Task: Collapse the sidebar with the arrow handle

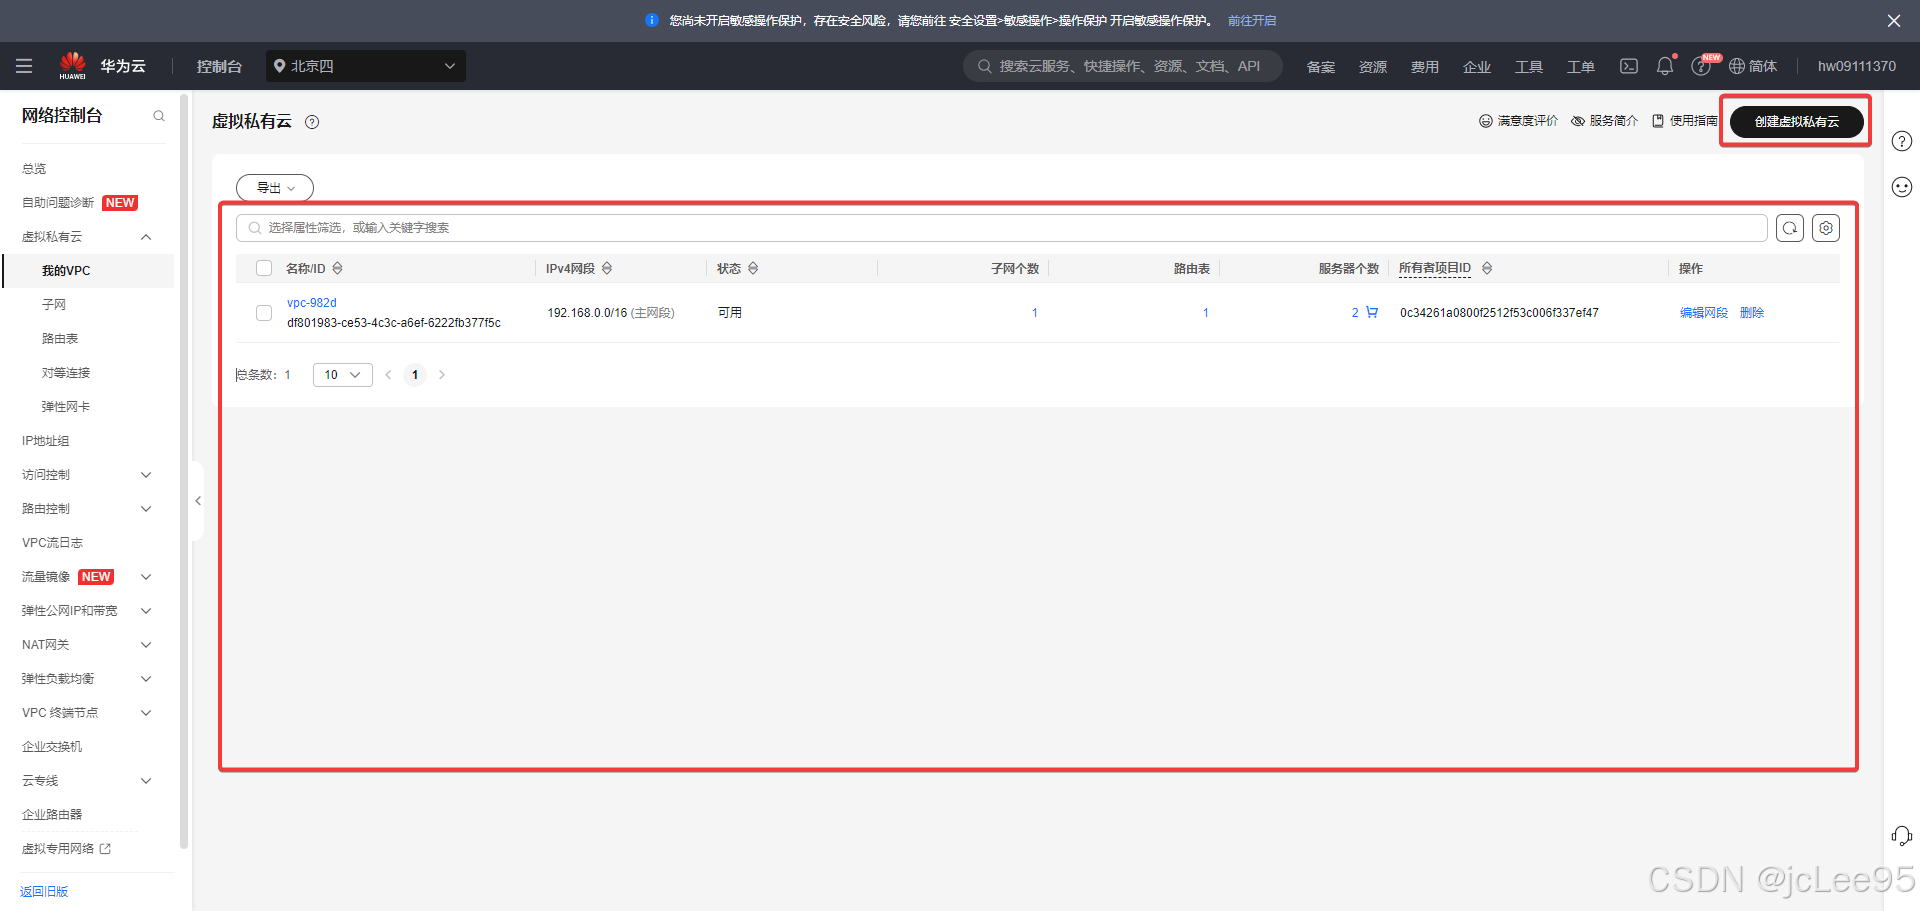Action: [198, 501]
